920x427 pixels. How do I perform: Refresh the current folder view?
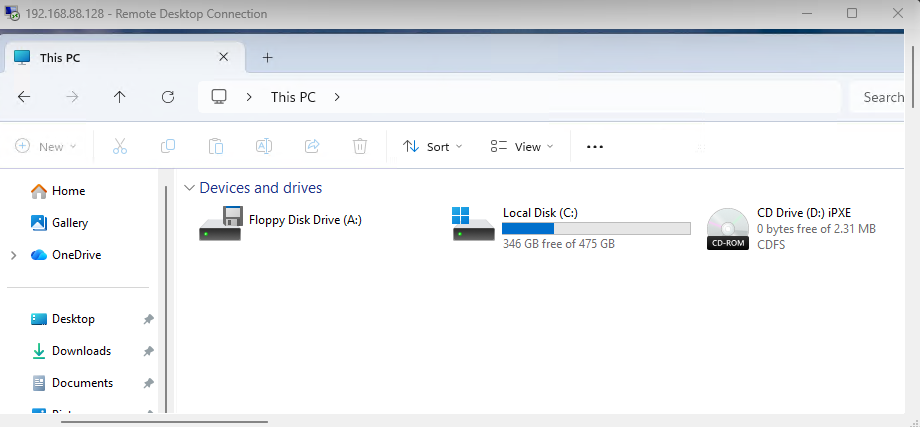point(168,97)
